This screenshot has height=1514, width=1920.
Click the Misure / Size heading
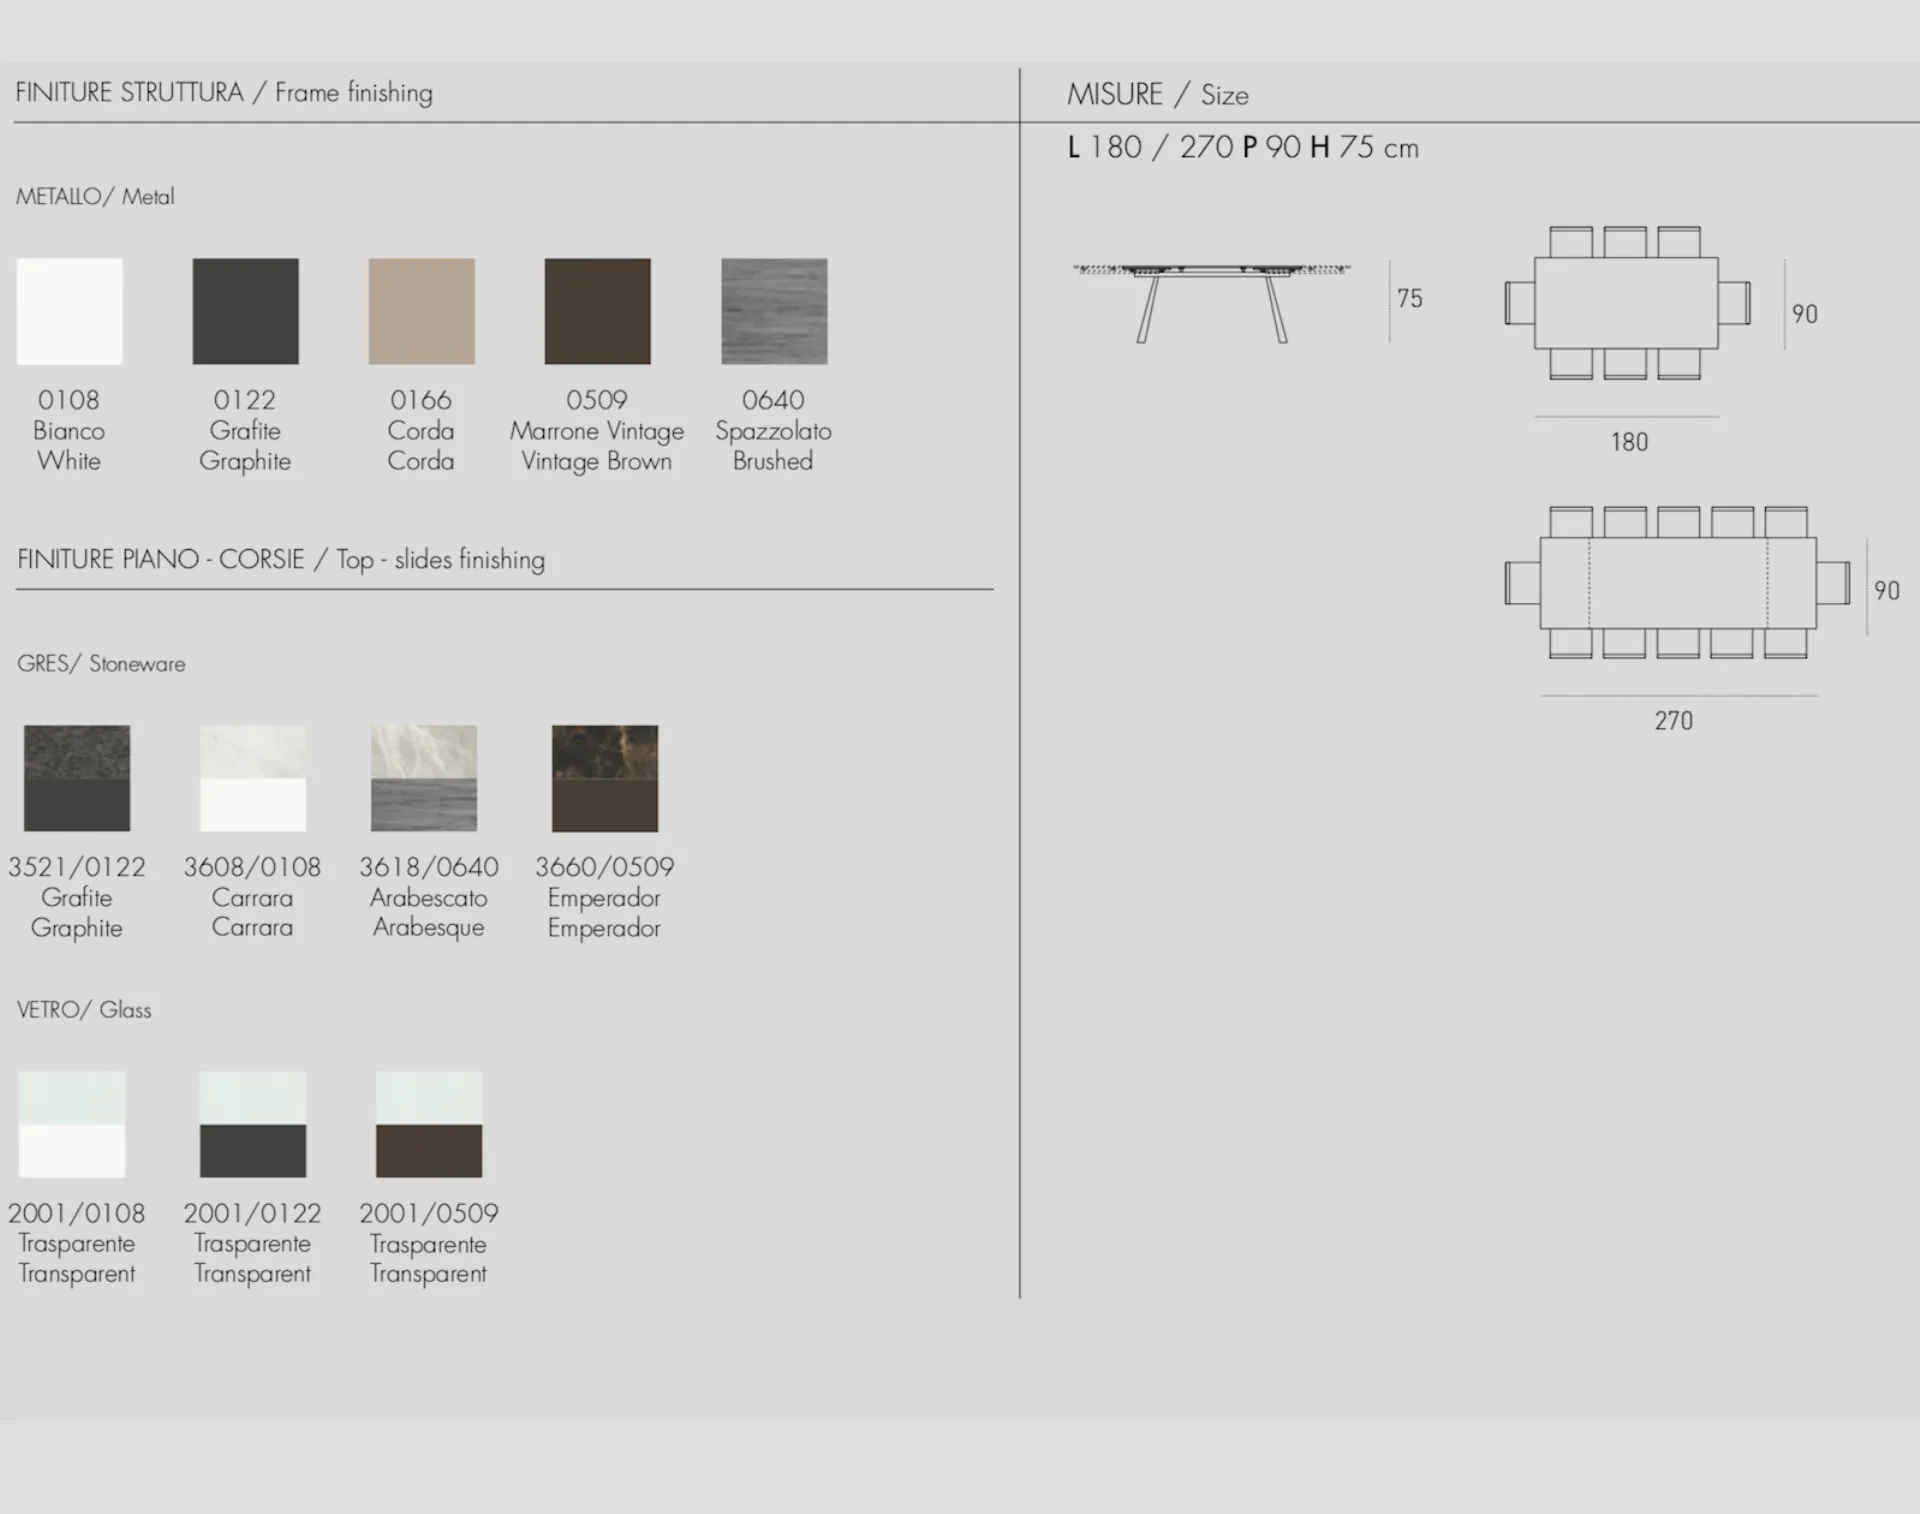coord(1157,95)
